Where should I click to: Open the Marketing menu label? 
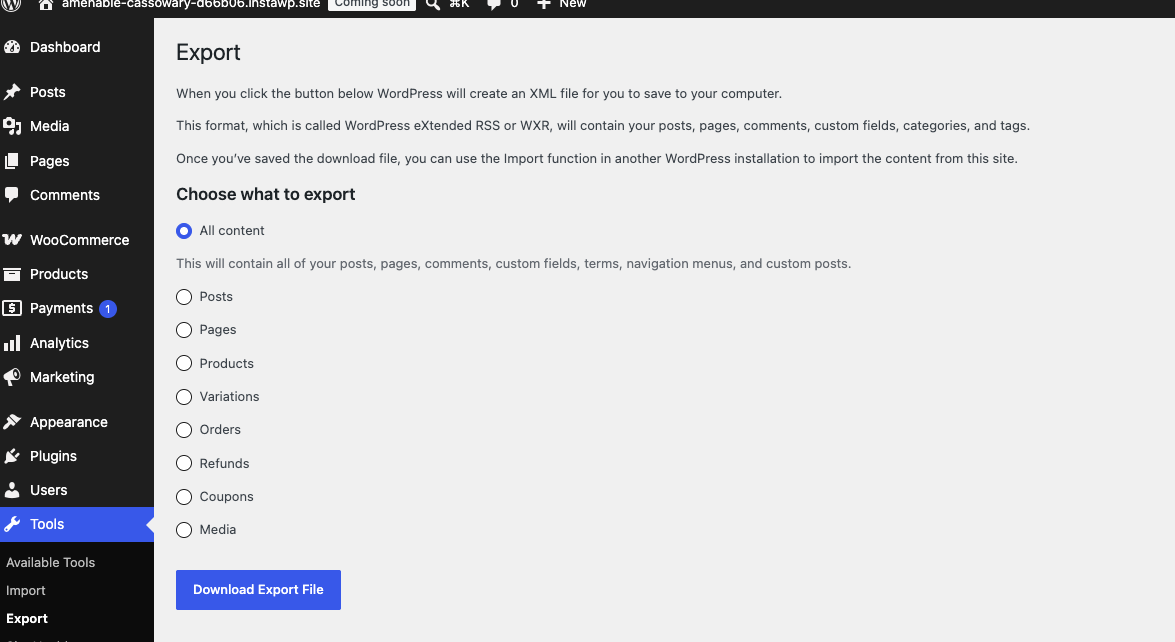[62, 377]
